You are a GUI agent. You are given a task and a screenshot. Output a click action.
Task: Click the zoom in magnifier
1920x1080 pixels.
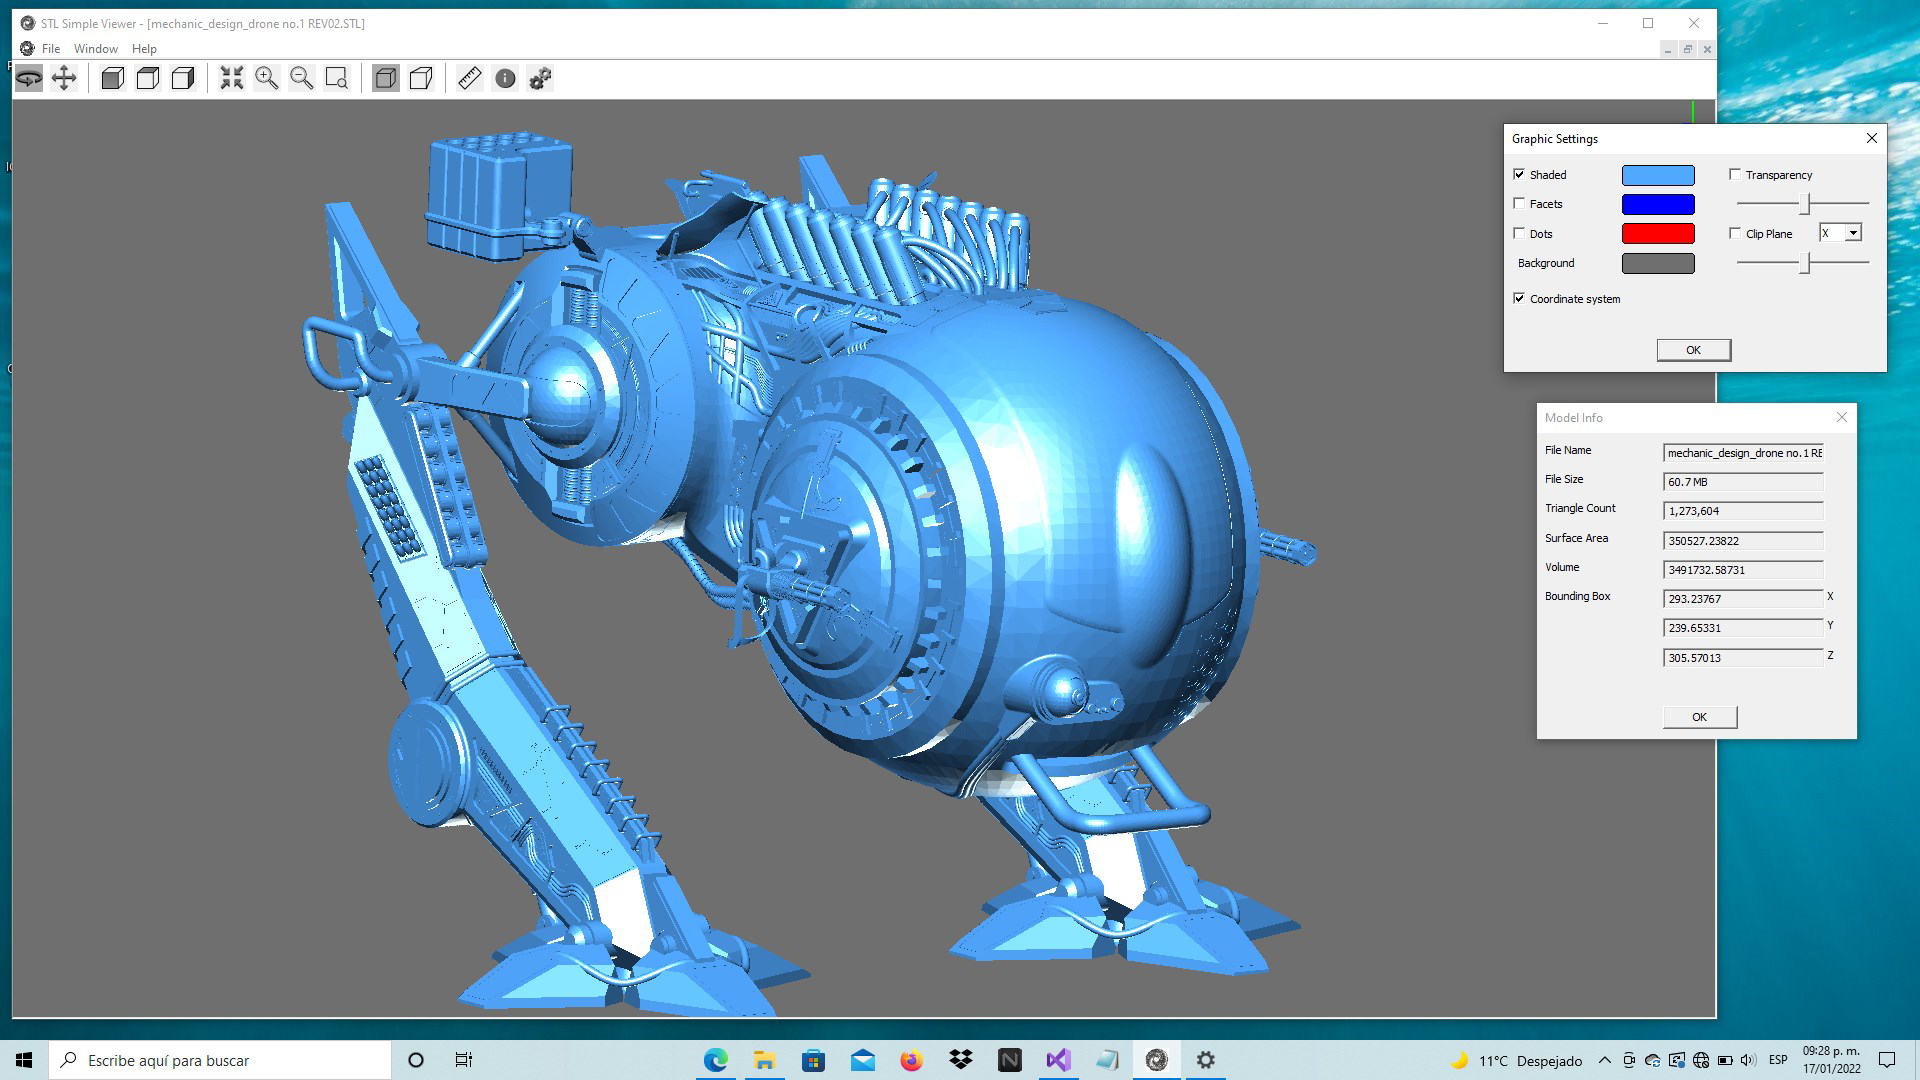point(267,78)
